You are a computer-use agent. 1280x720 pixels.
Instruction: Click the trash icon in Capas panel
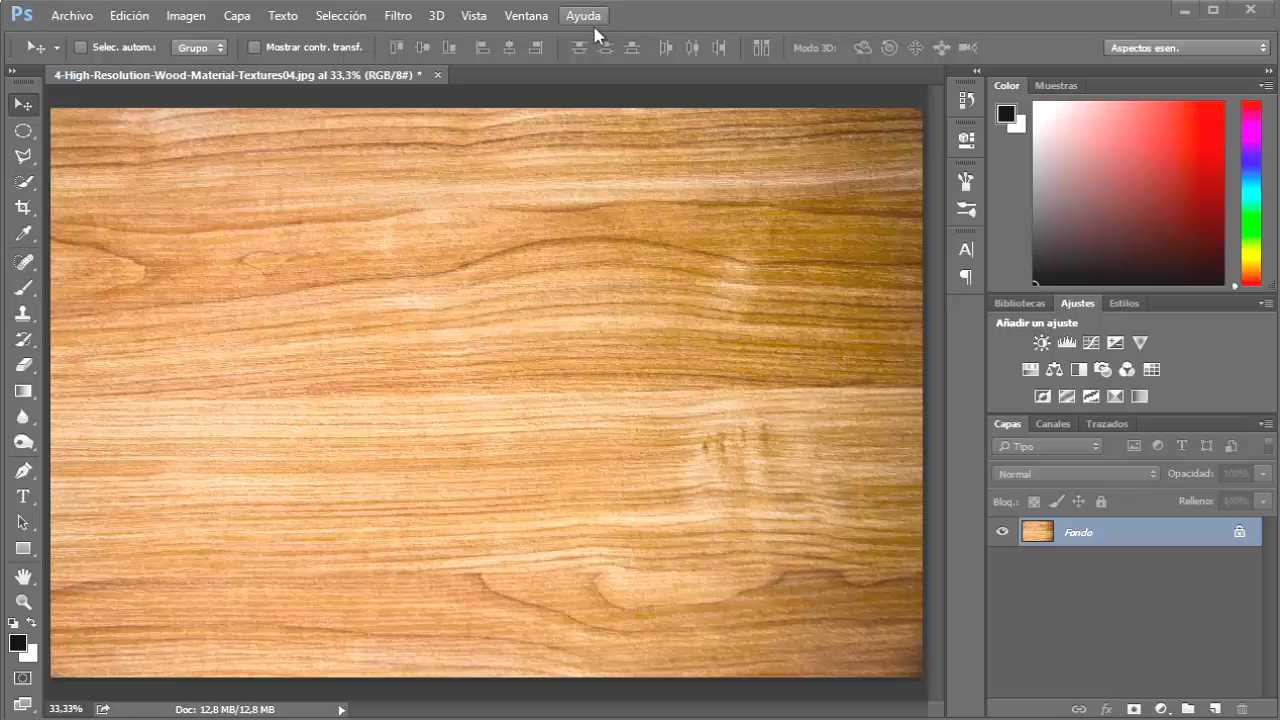click(1242, 709)
